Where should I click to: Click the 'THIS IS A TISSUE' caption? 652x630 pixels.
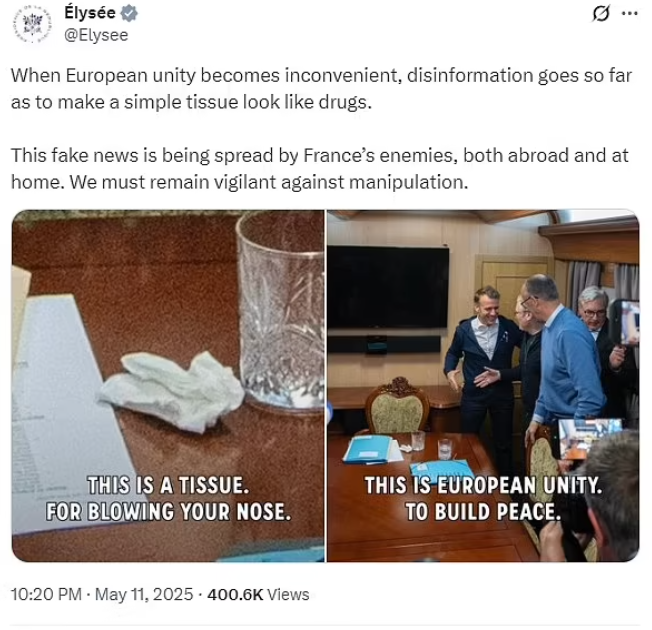coord(168,499)
